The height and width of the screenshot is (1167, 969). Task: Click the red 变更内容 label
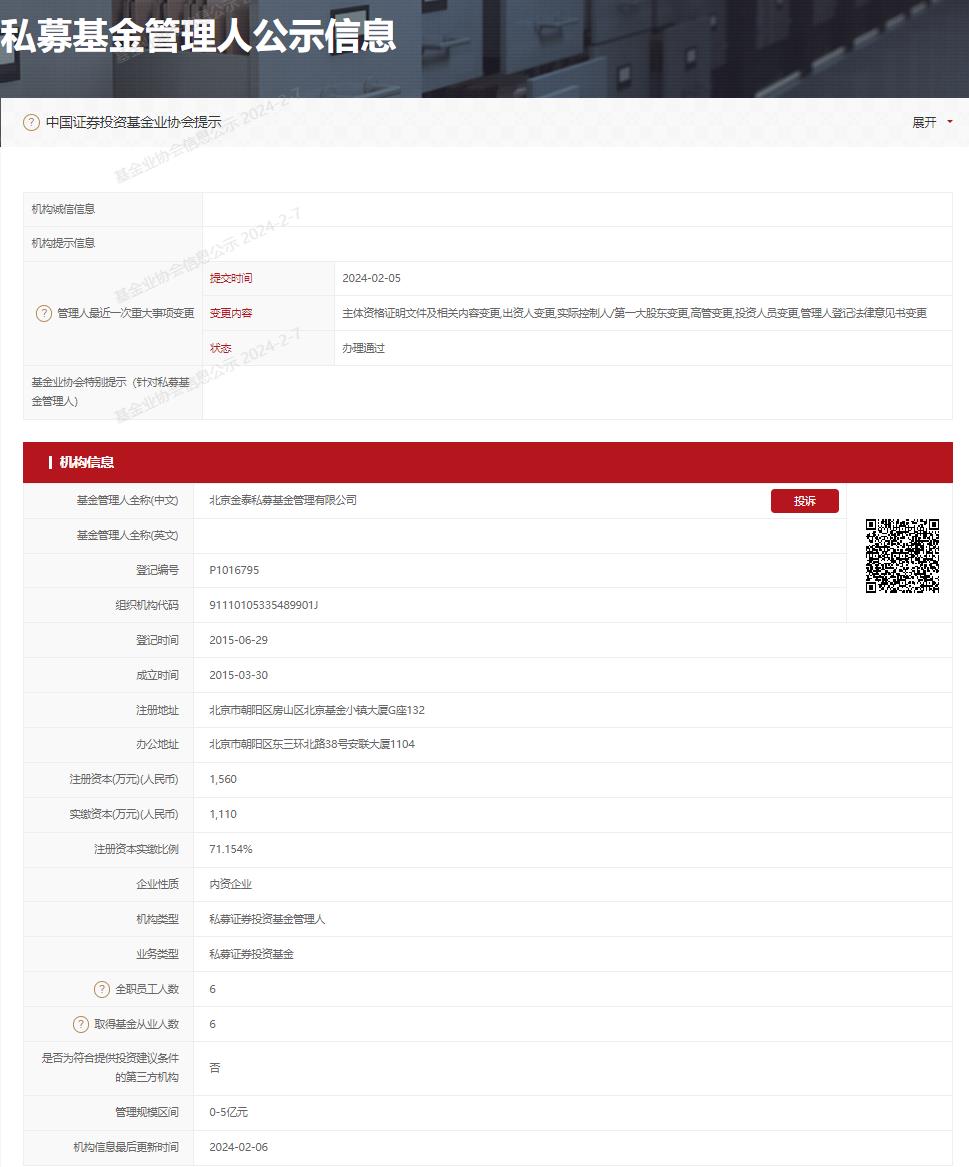[x=231, y=313]
